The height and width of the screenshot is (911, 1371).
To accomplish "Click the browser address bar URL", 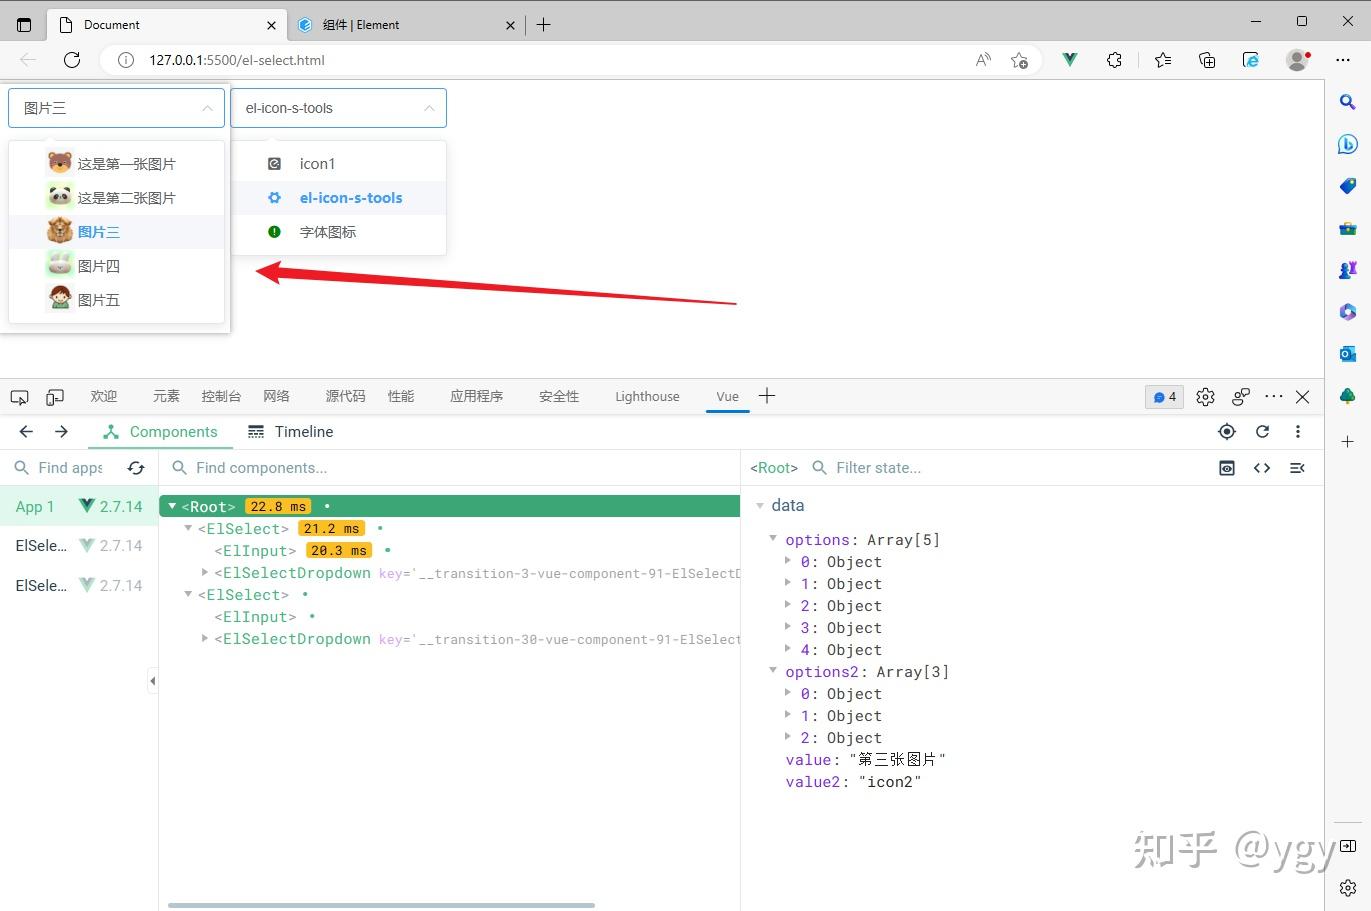I will coord(237,60).
